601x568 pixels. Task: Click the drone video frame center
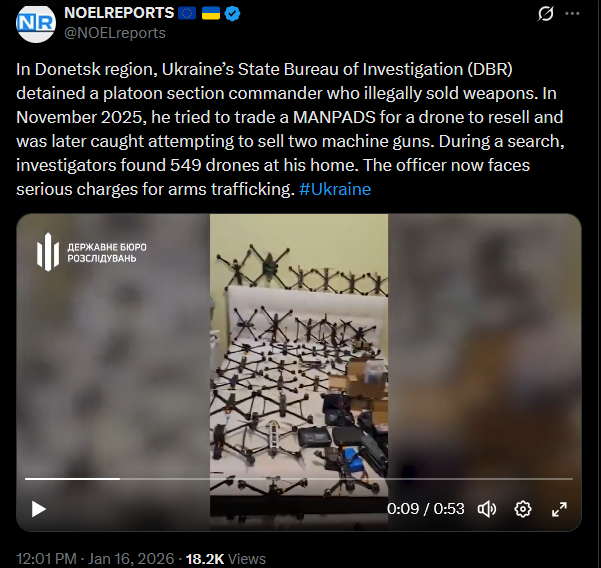pos(299,372)
